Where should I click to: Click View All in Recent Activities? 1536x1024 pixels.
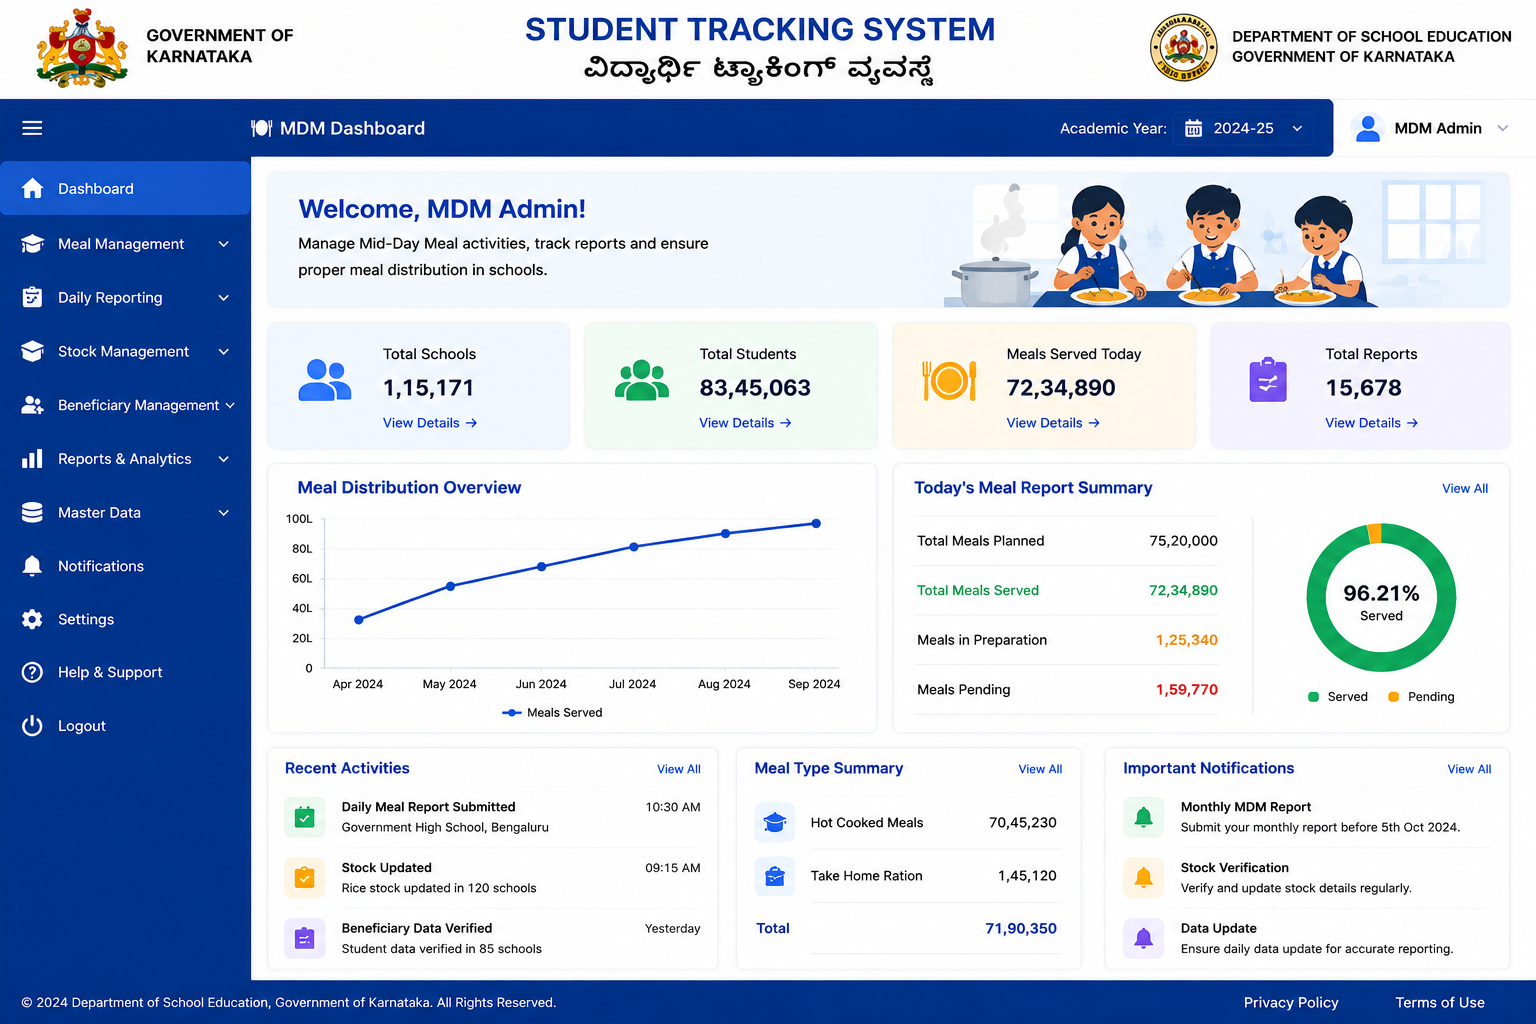[x=679, y=769]
